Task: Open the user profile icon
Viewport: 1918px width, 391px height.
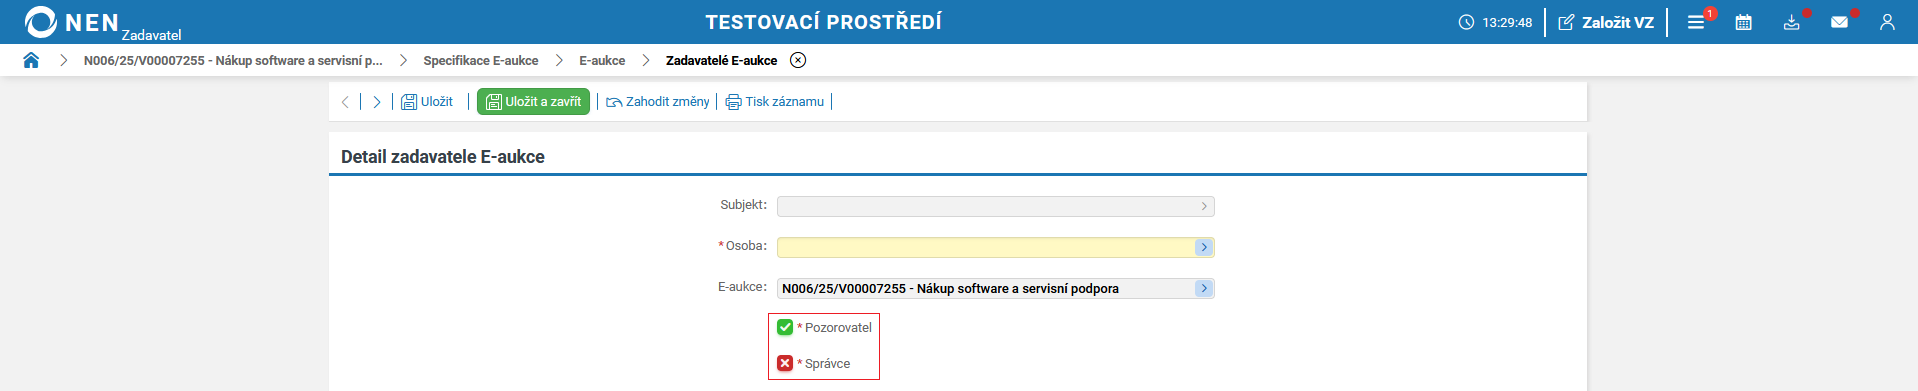Action: (x=1887, y=22)
